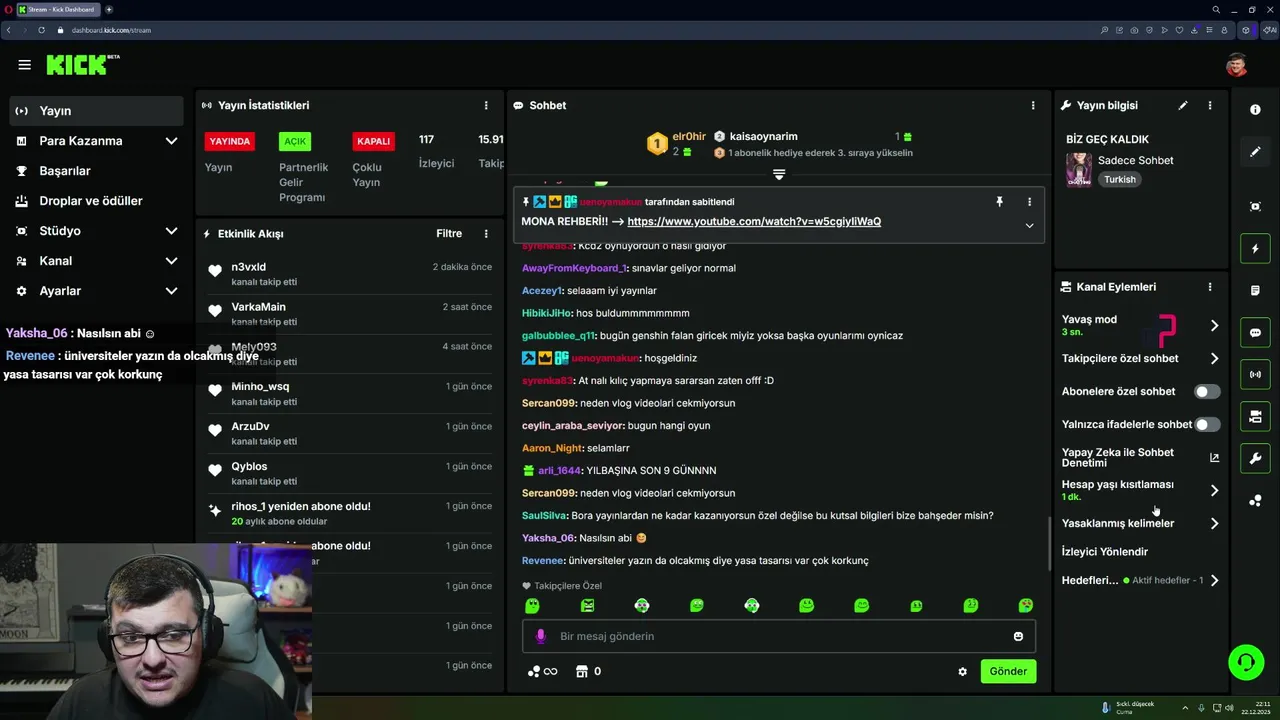Open Yapay Zeka ile Sohbet Denetimi external link
The width and height of the screenshot is (1280, 720).
[1215, 458]
